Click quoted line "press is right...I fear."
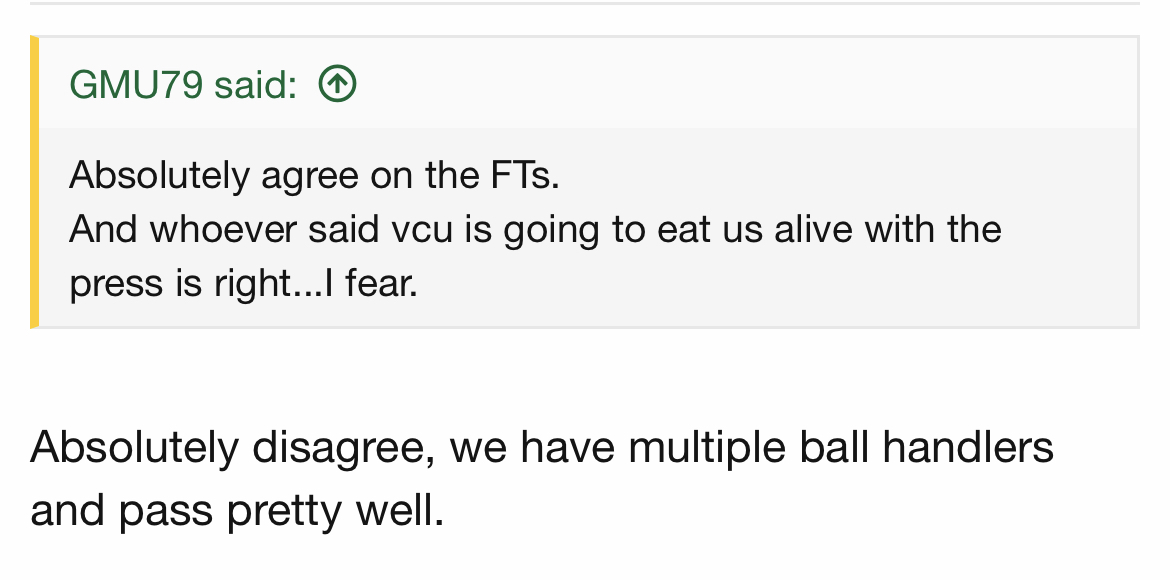Image resolution: width=1170 pixels, height=580 pixels. (243, 284)
